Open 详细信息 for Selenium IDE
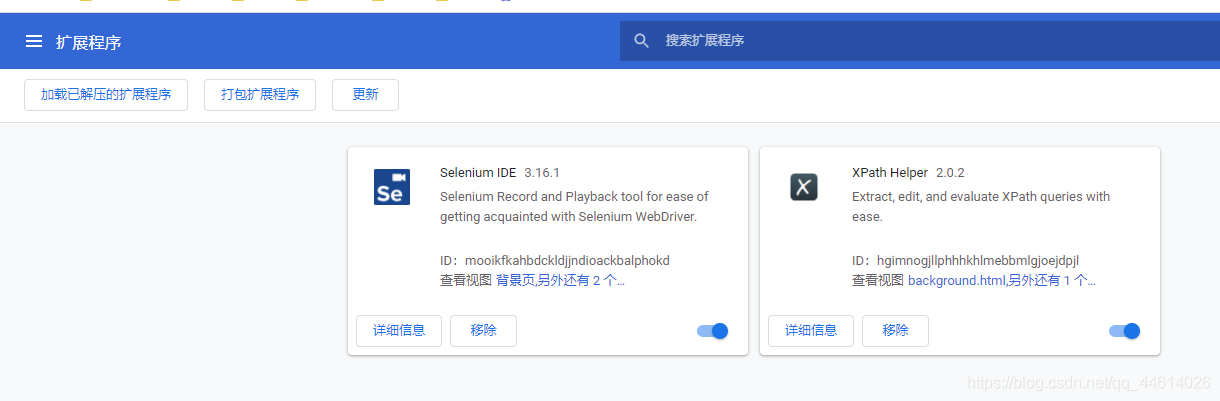This screenshot has height=401, width=1220. click(399, 330)
